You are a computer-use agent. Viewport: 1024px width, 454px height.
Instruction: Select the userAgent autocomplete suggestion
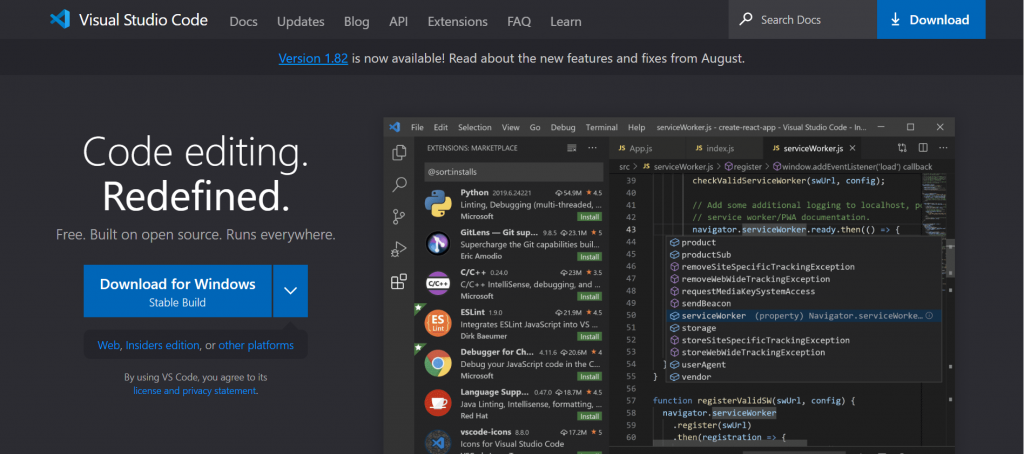(803, 365)
